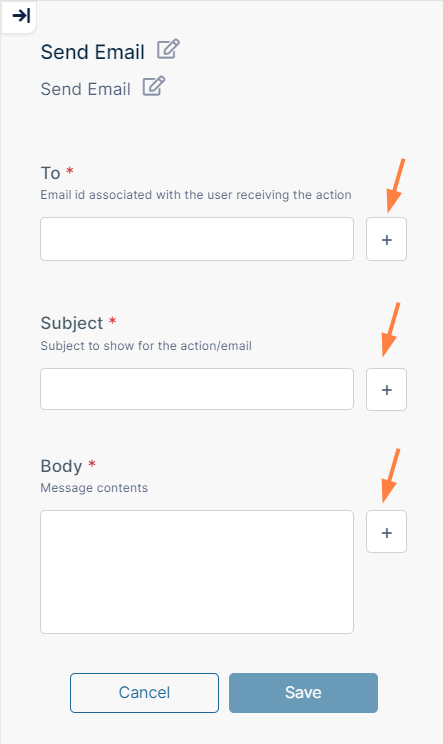The height and width of the screenshot is (744, 443).
Task: Click pencil icon beside lighter Send Email subtitle
Action: [x=154, y=86]
